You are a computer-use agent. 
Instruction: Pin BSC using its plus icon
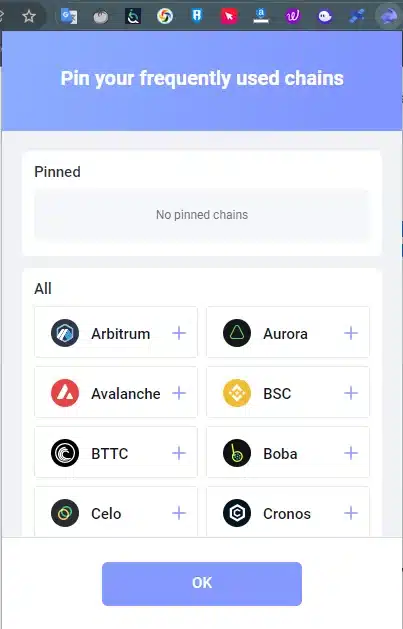[x=351, y=393]
